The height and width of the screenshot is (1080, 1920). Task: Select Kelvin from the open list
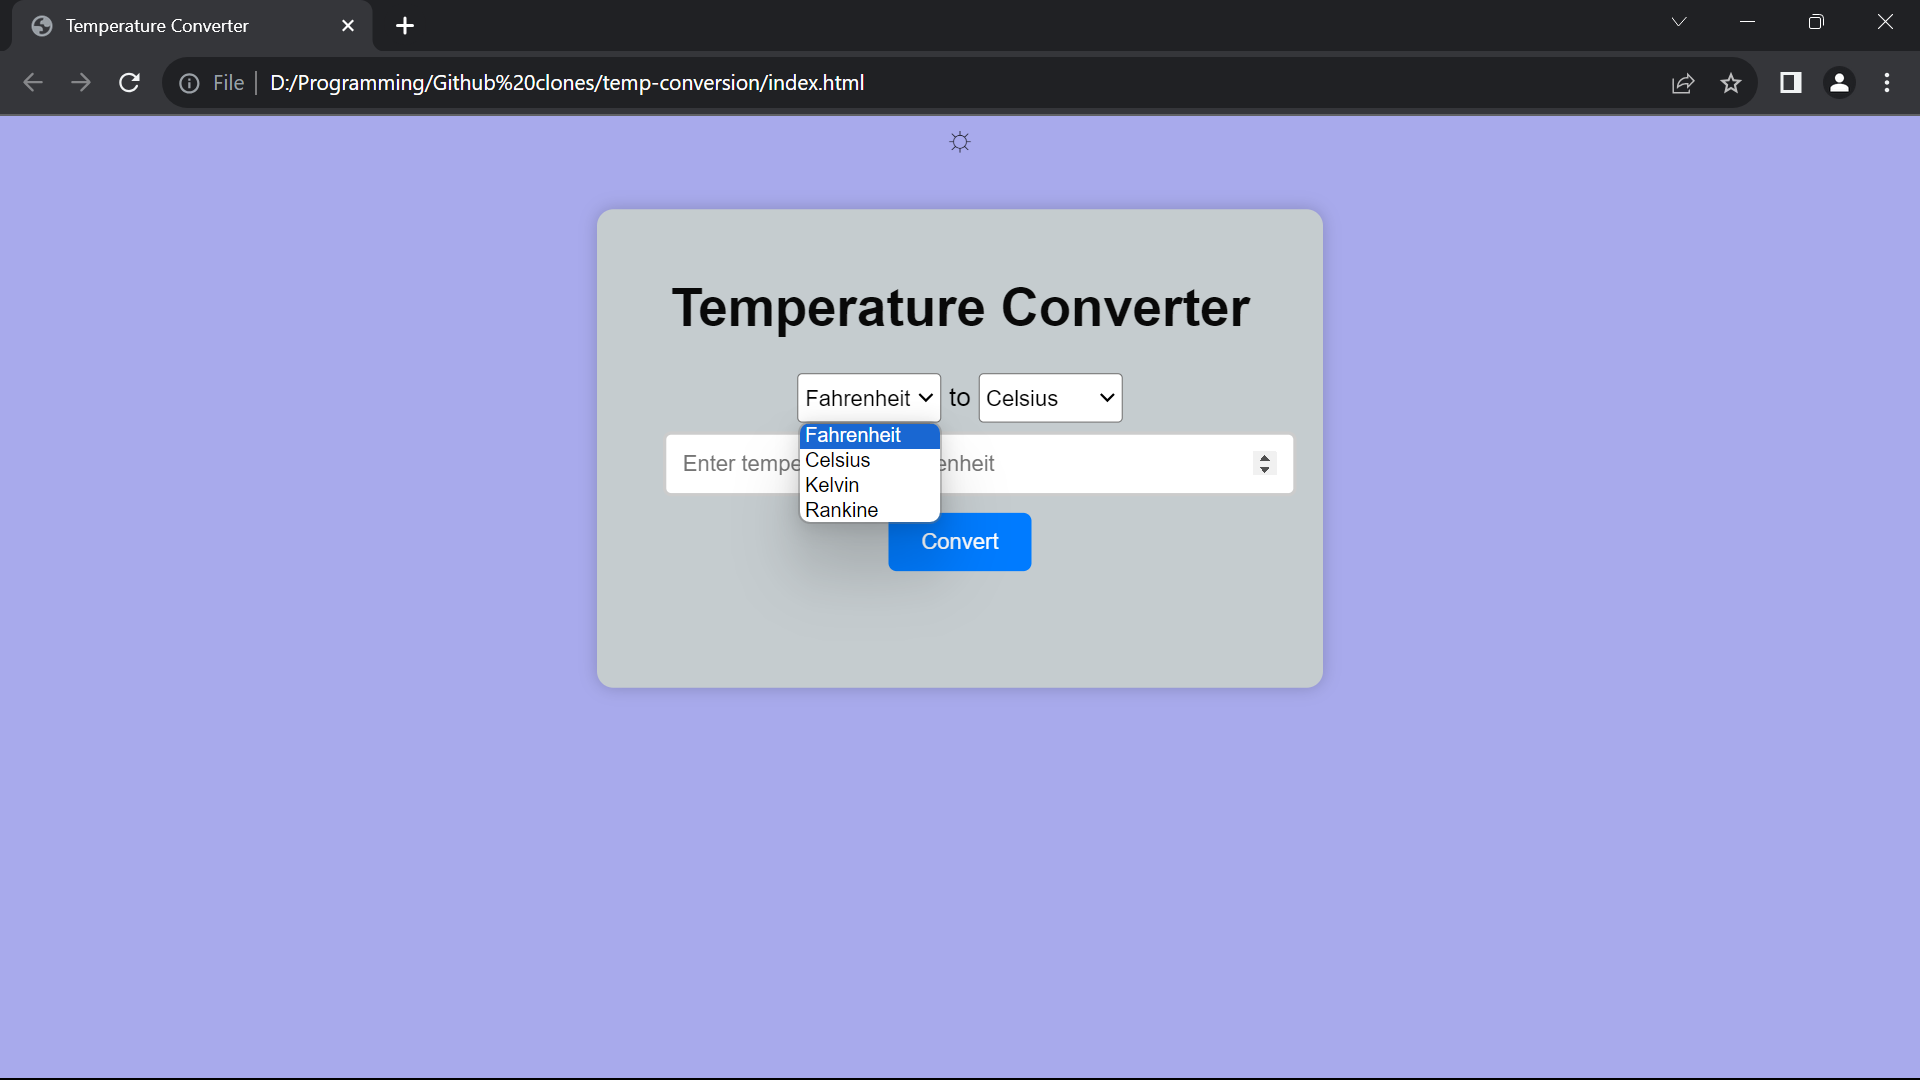point(832,485)
